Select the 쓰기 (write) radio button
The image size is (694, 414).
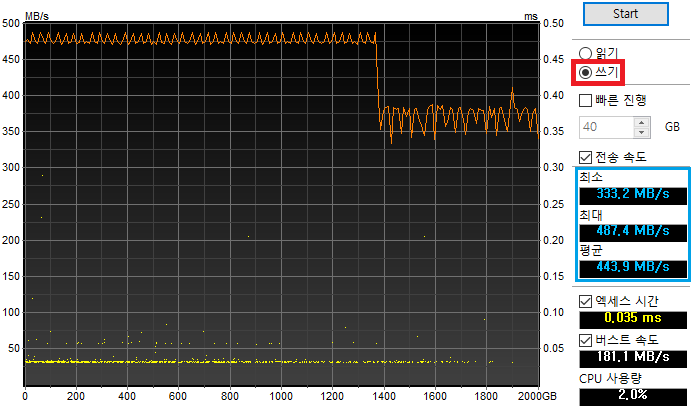coord(585,72)
